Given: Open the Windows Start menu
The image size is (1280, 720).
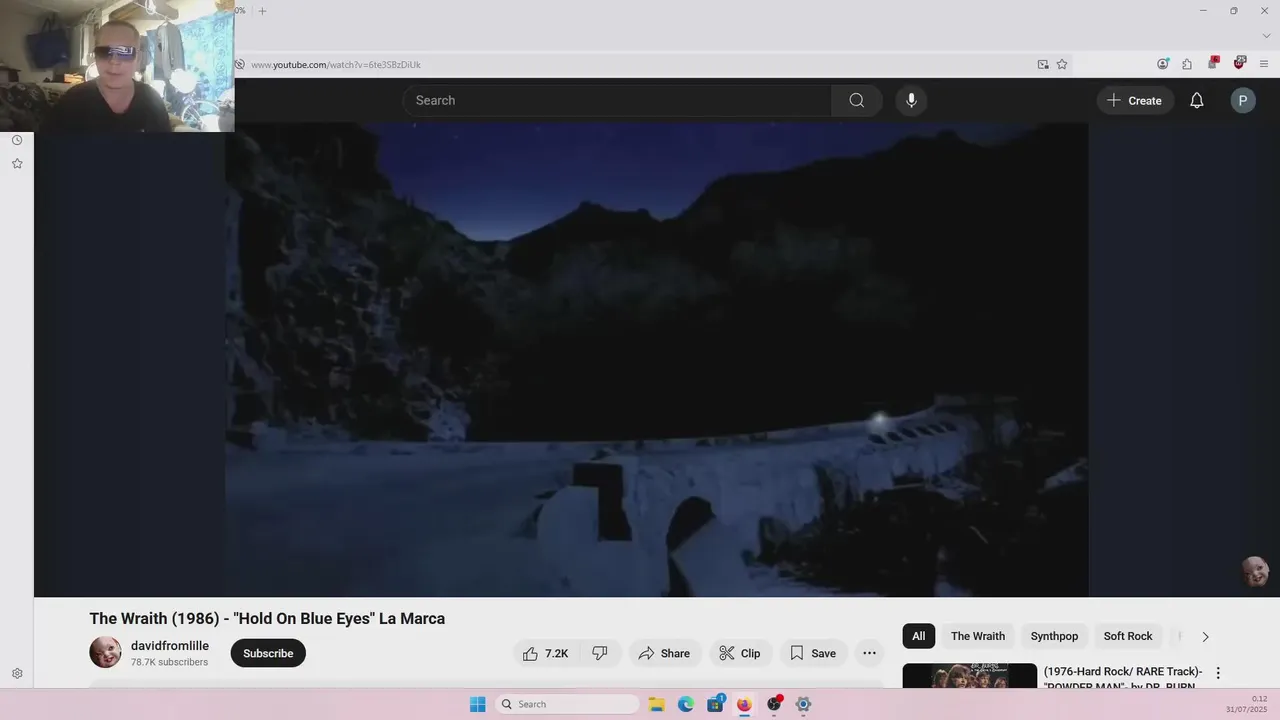Looking at the screenshot, I should pos(477,704).
